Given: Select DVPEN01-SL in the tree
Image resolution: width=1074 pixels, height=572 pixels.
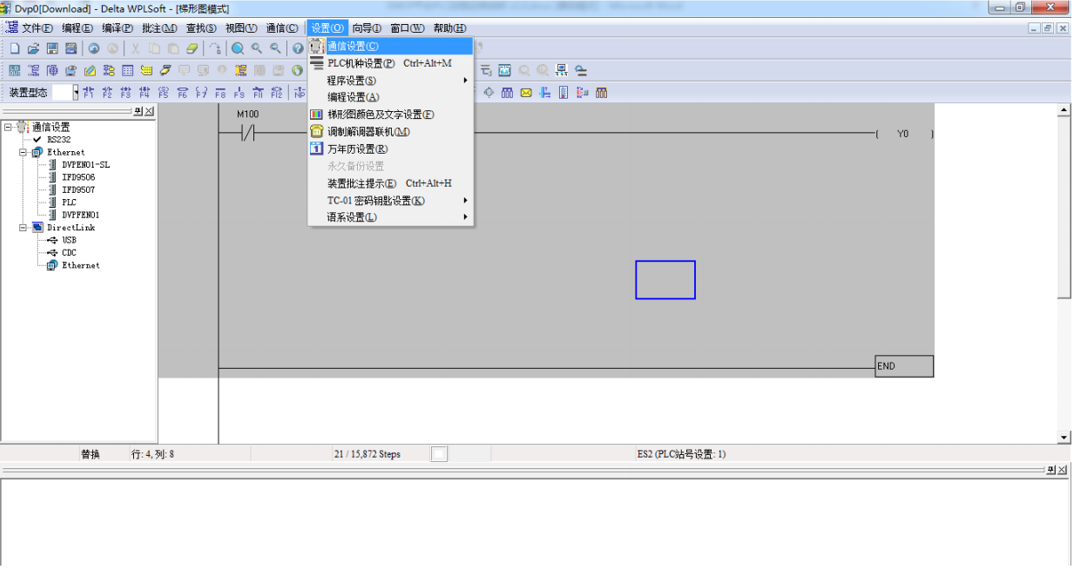Looking at the screenshot, I should 86,165.
